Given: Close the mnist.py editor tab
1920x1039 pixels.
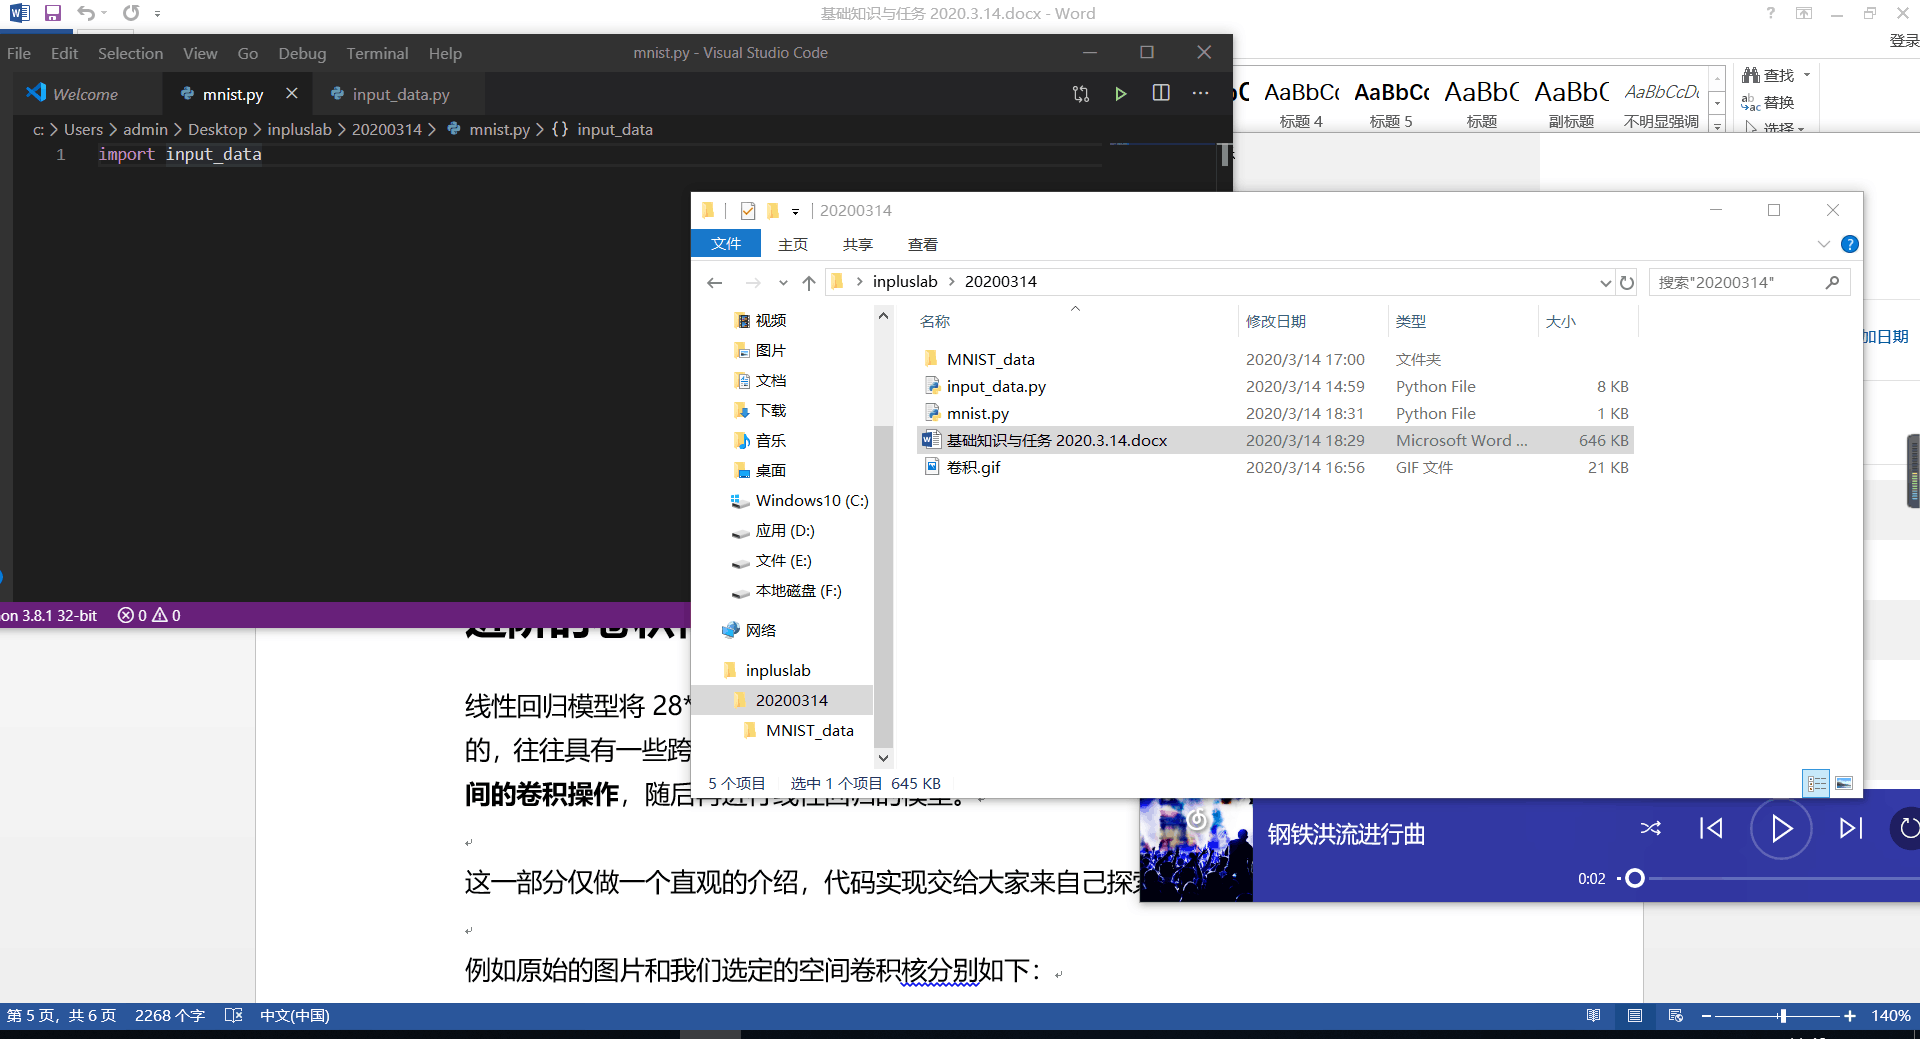Looking at the screenshot, I should tap(292, 93).
